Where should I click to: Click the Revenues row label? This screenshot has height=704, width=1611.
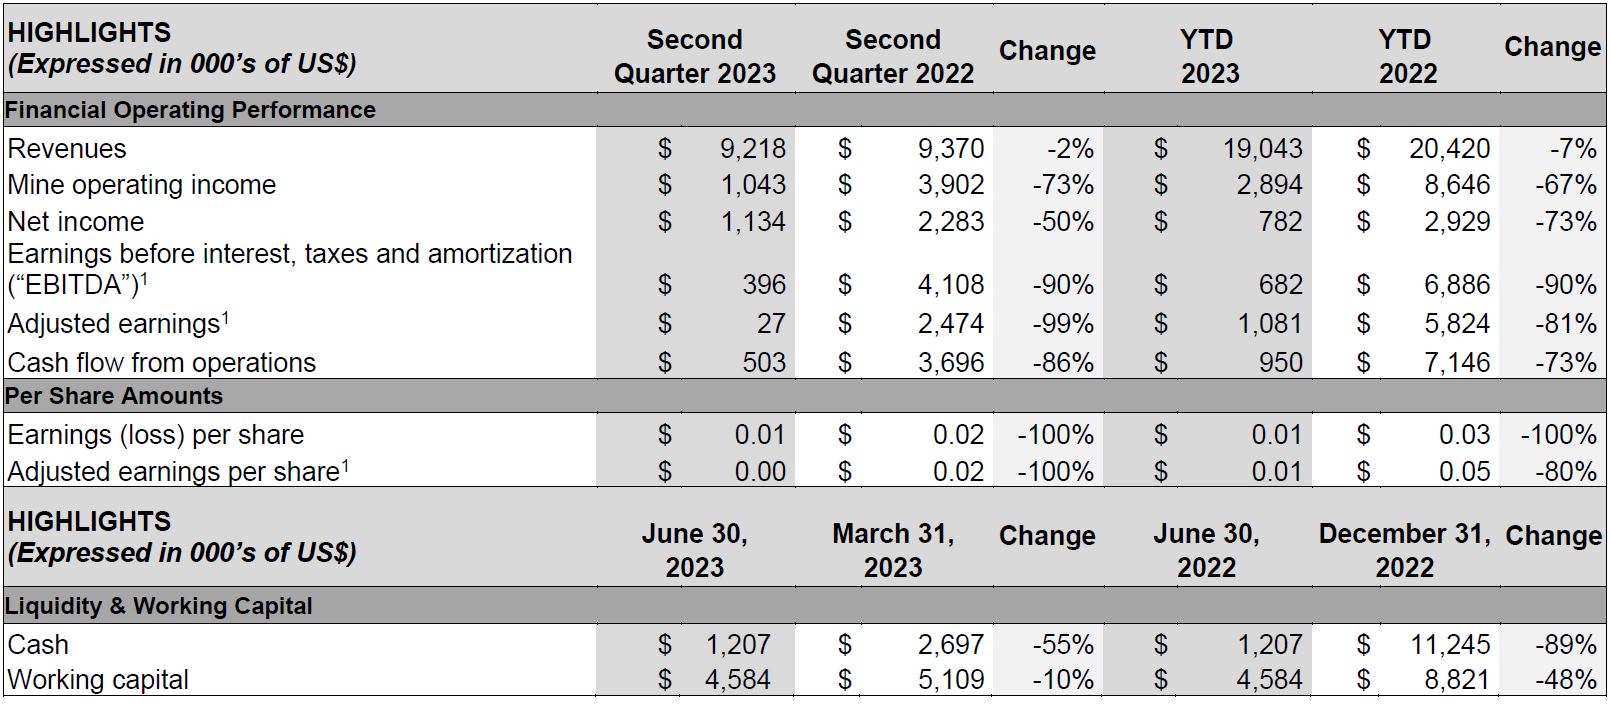tap(67, 149)
